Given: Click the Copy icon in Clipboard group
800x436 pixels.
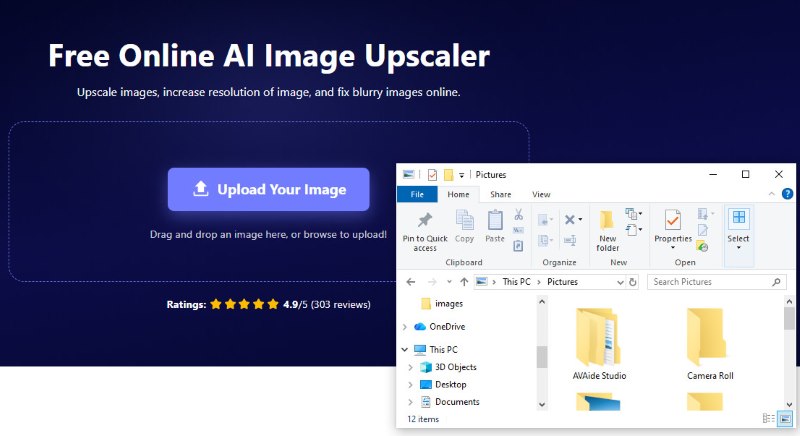Looking at the screenshot, I should [464, 220].
